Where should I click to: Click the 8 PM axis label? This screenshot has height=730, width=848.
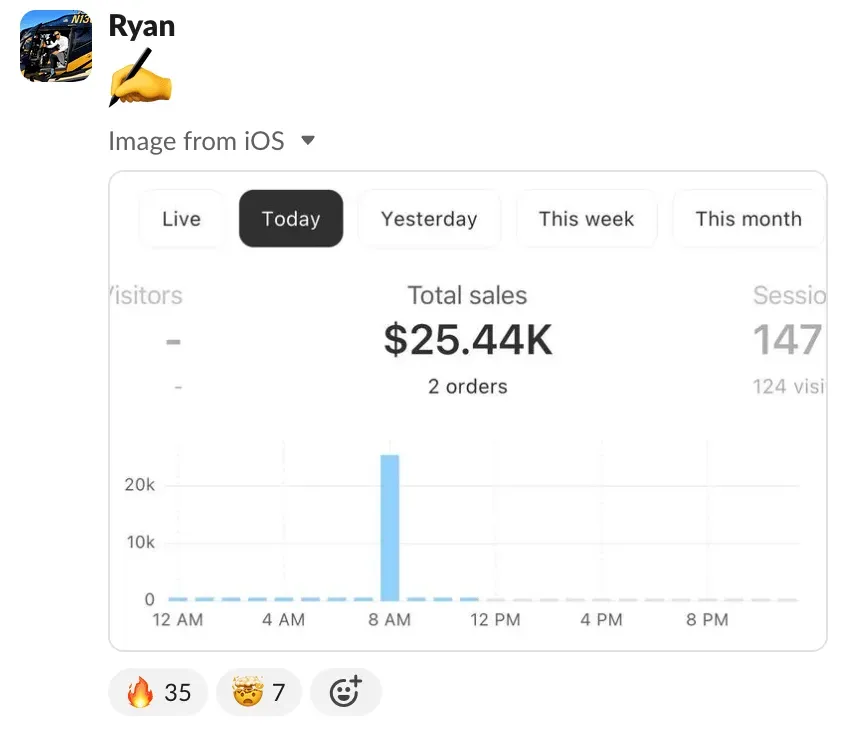coord(707,619)
